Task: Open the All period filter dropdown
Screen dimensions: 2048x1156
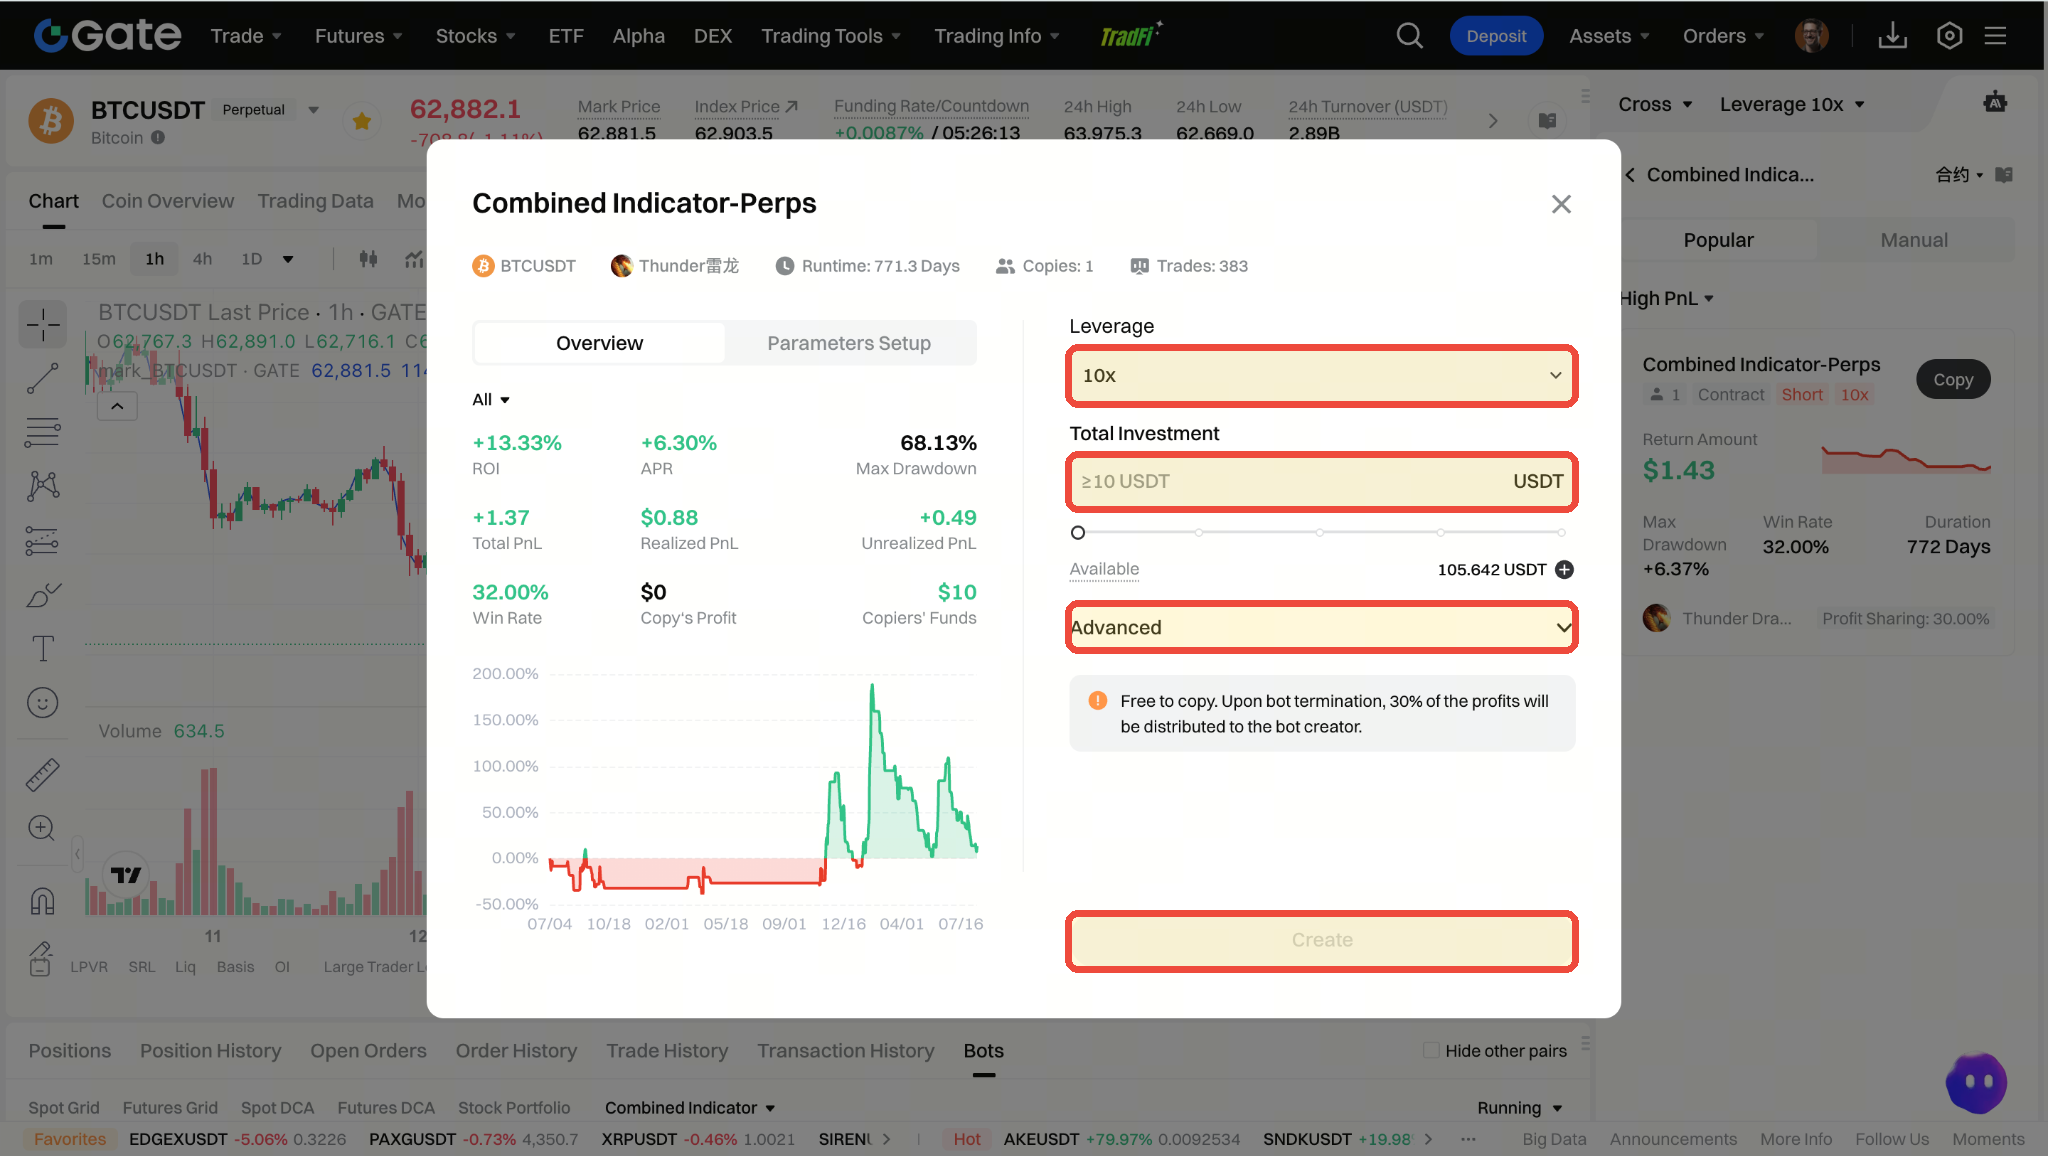Action: click(x=491, y=400)
